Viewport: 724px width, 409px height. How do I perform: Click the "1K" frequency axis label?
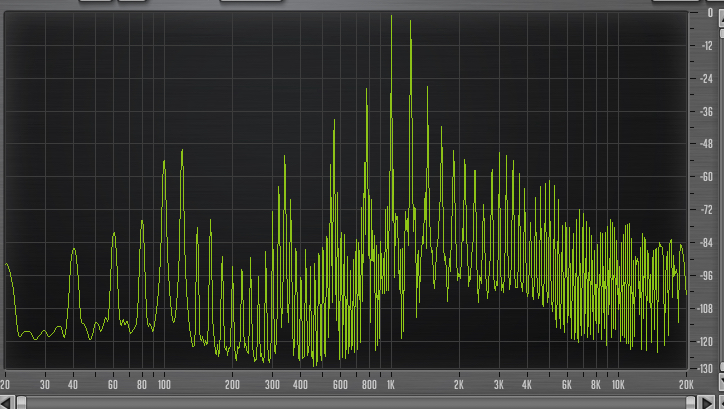pyautogui.click(x=391, y=385)
